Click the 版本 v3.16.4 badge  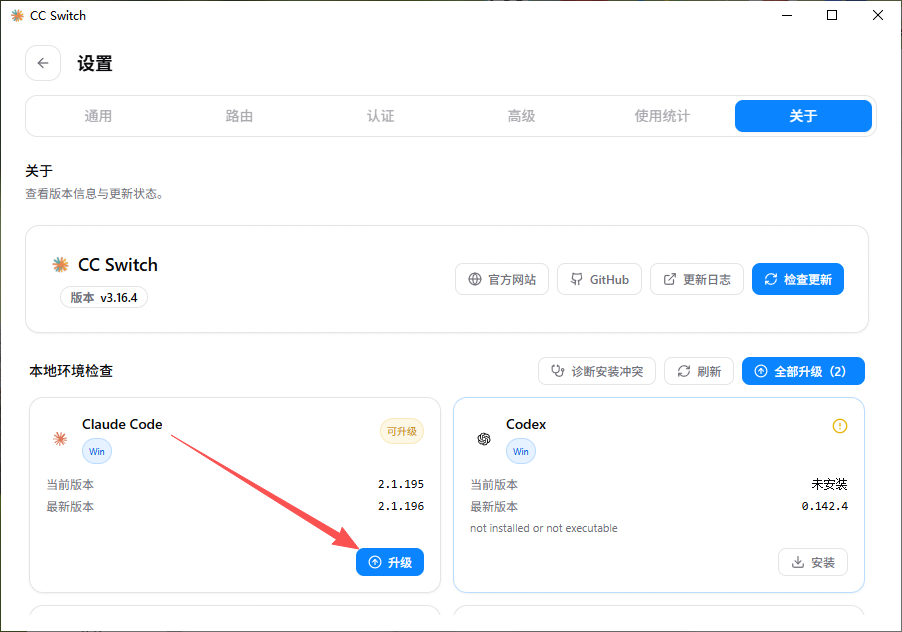click(x=104, y=298)
